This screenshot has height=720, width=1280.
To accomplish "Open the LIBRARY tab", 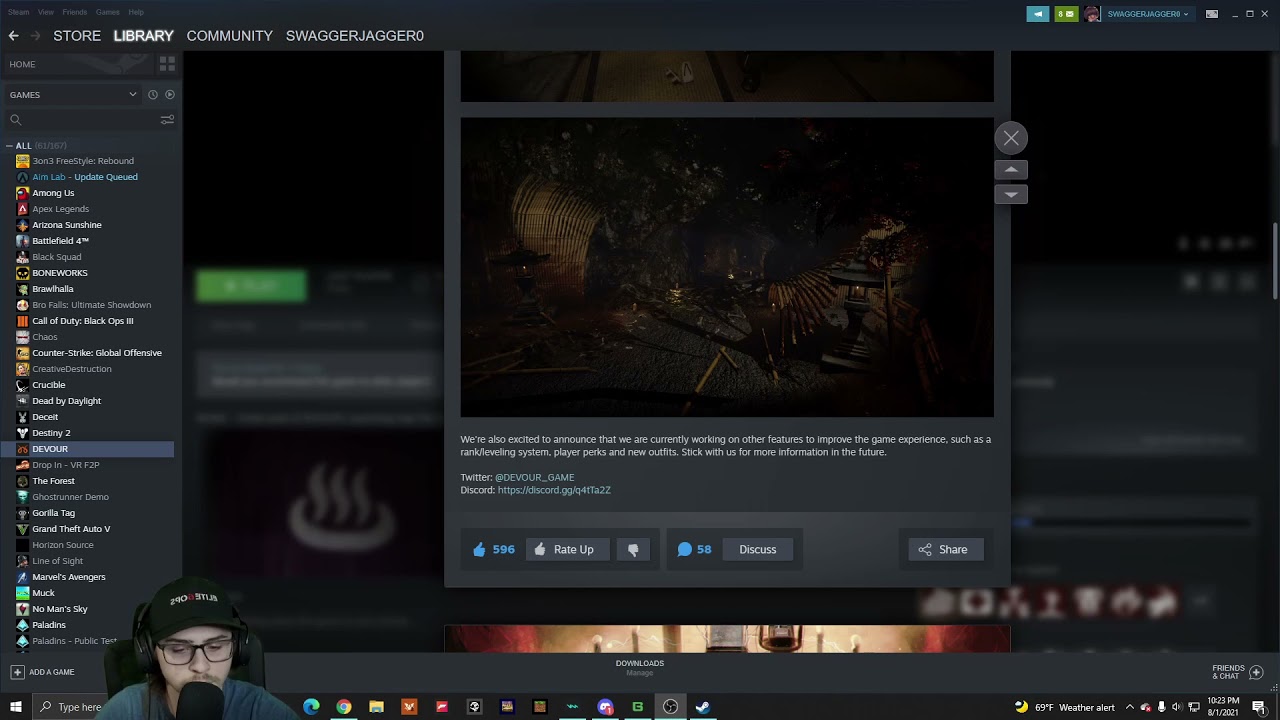I will point(144,36).
